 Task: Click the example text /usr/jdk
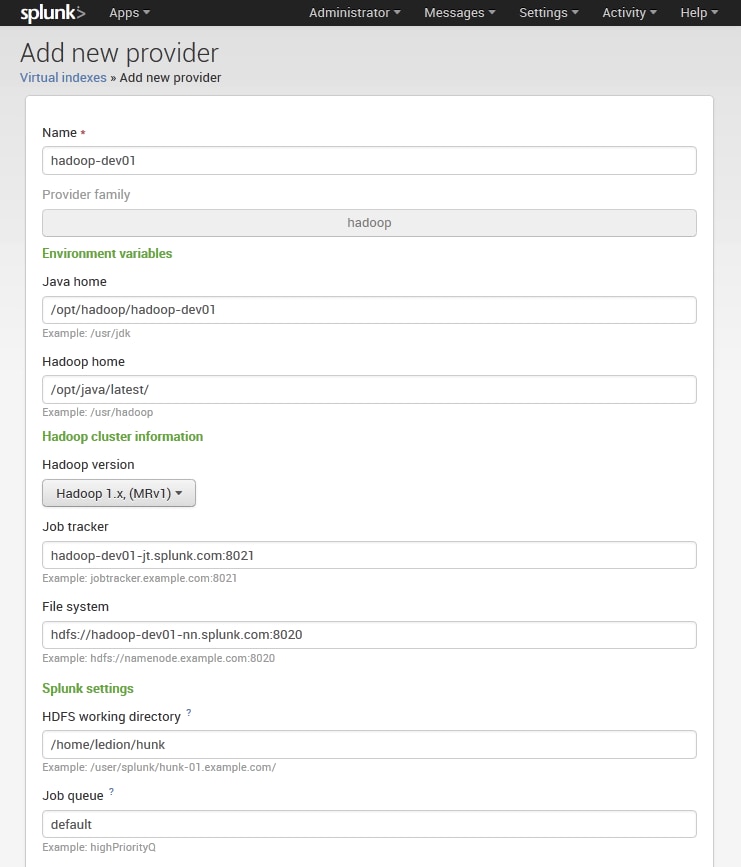point(111,333)
